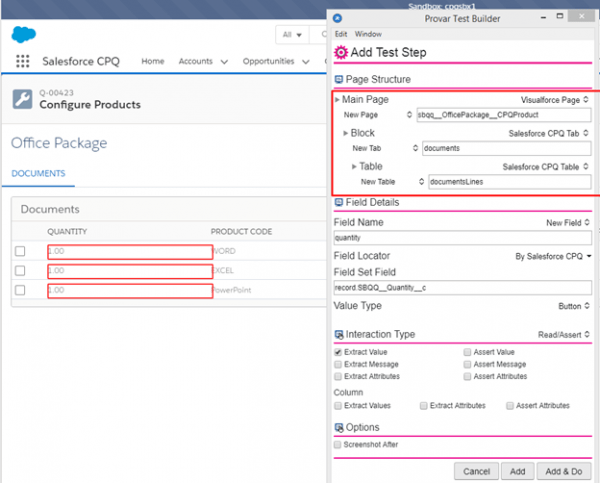Image resolution: width=600 pixels, height=483 pixels.
Task: Collapse the Main Page tree triangle
Action: (337, 100)
